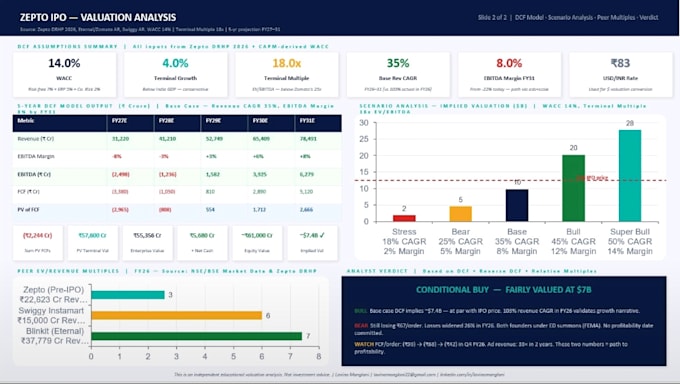Click the ₹5,680 Cr Net Cash card
The image size is (680, 384).
[202, 243]
